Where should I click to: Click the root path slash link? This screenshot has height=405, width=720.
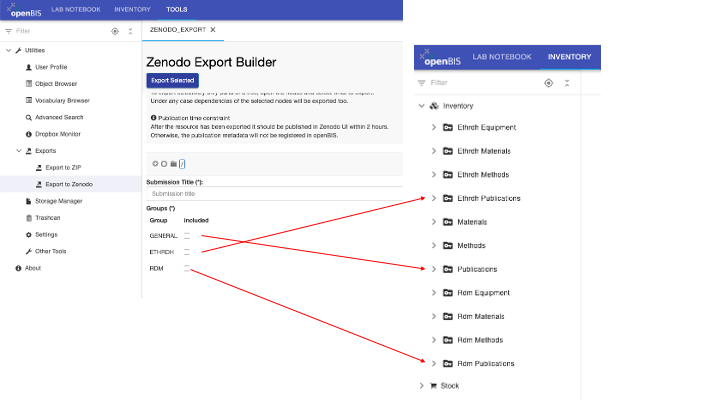[182, 164]
